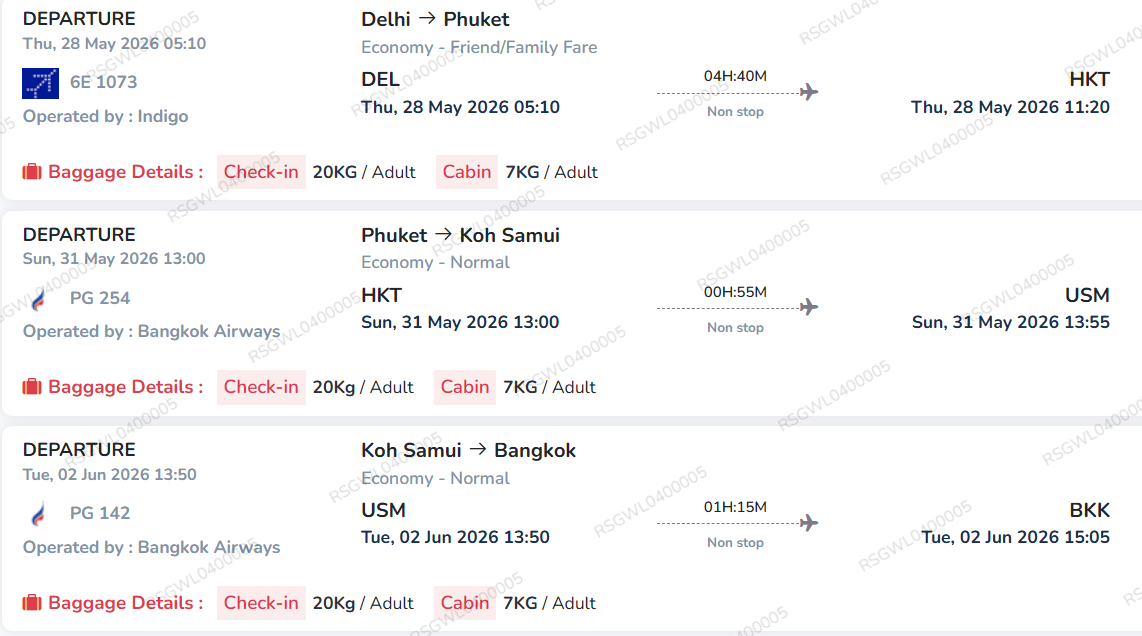This screenshot has width=1142, height=636.
Task: Click the suitcase icon for Koh Samui–Bangkok baggage
Action: coord(32,603)
